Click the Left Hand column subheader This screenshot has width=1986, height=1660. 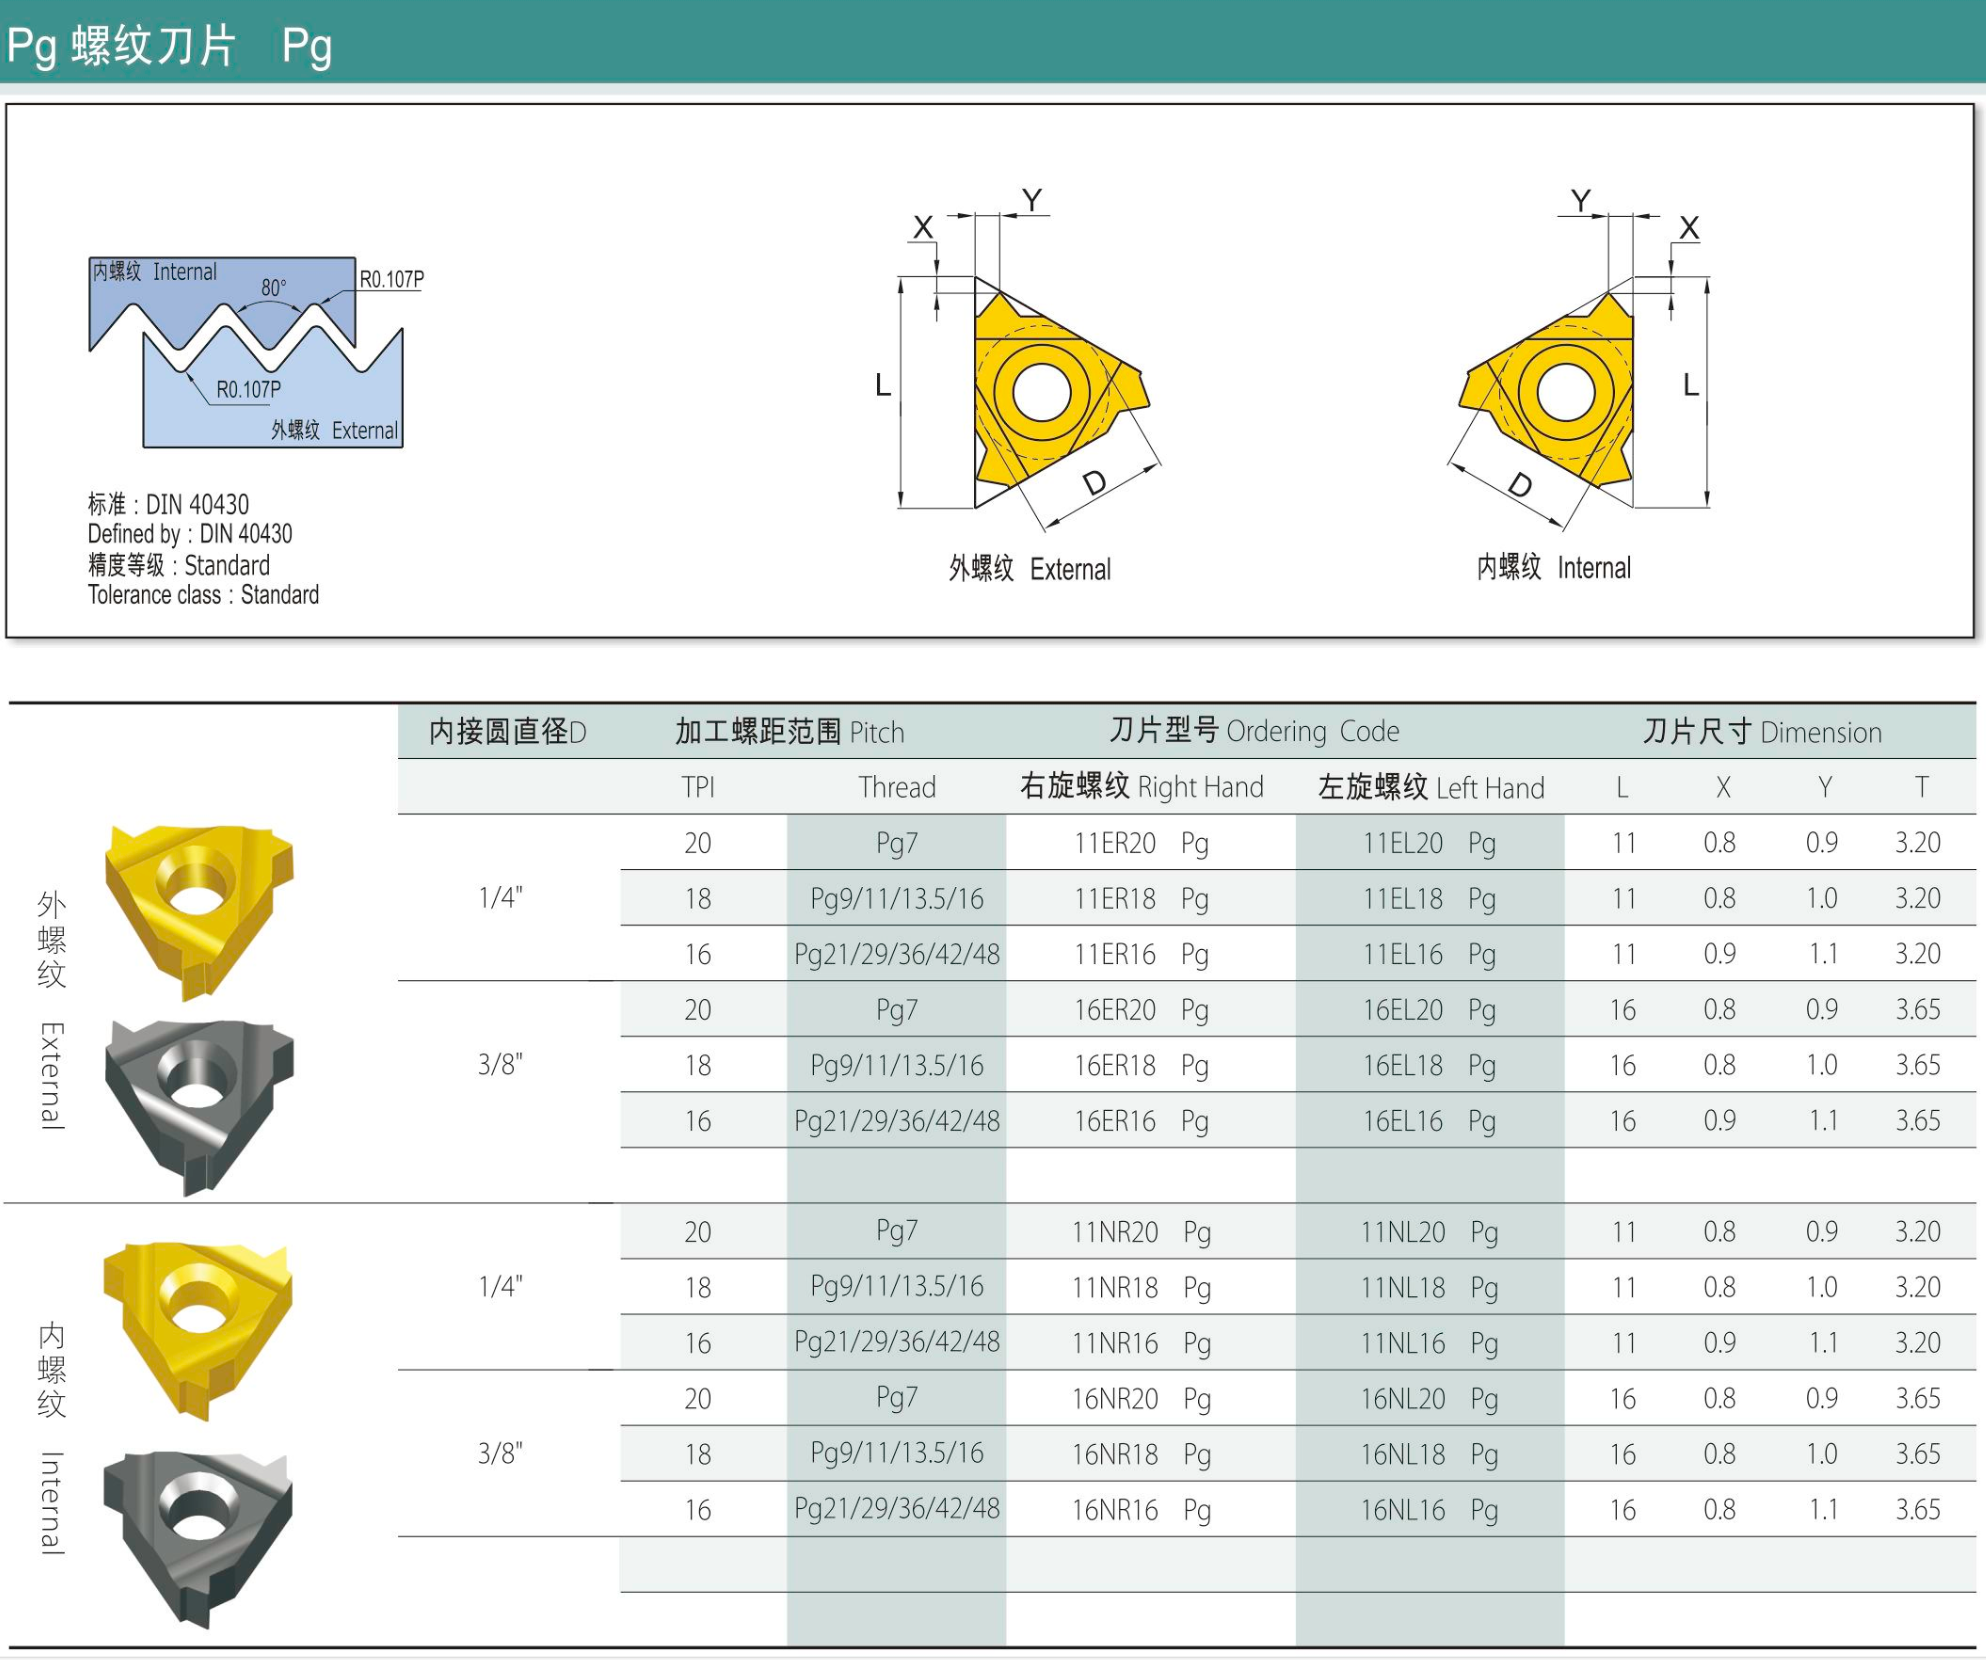[1430, 787]
